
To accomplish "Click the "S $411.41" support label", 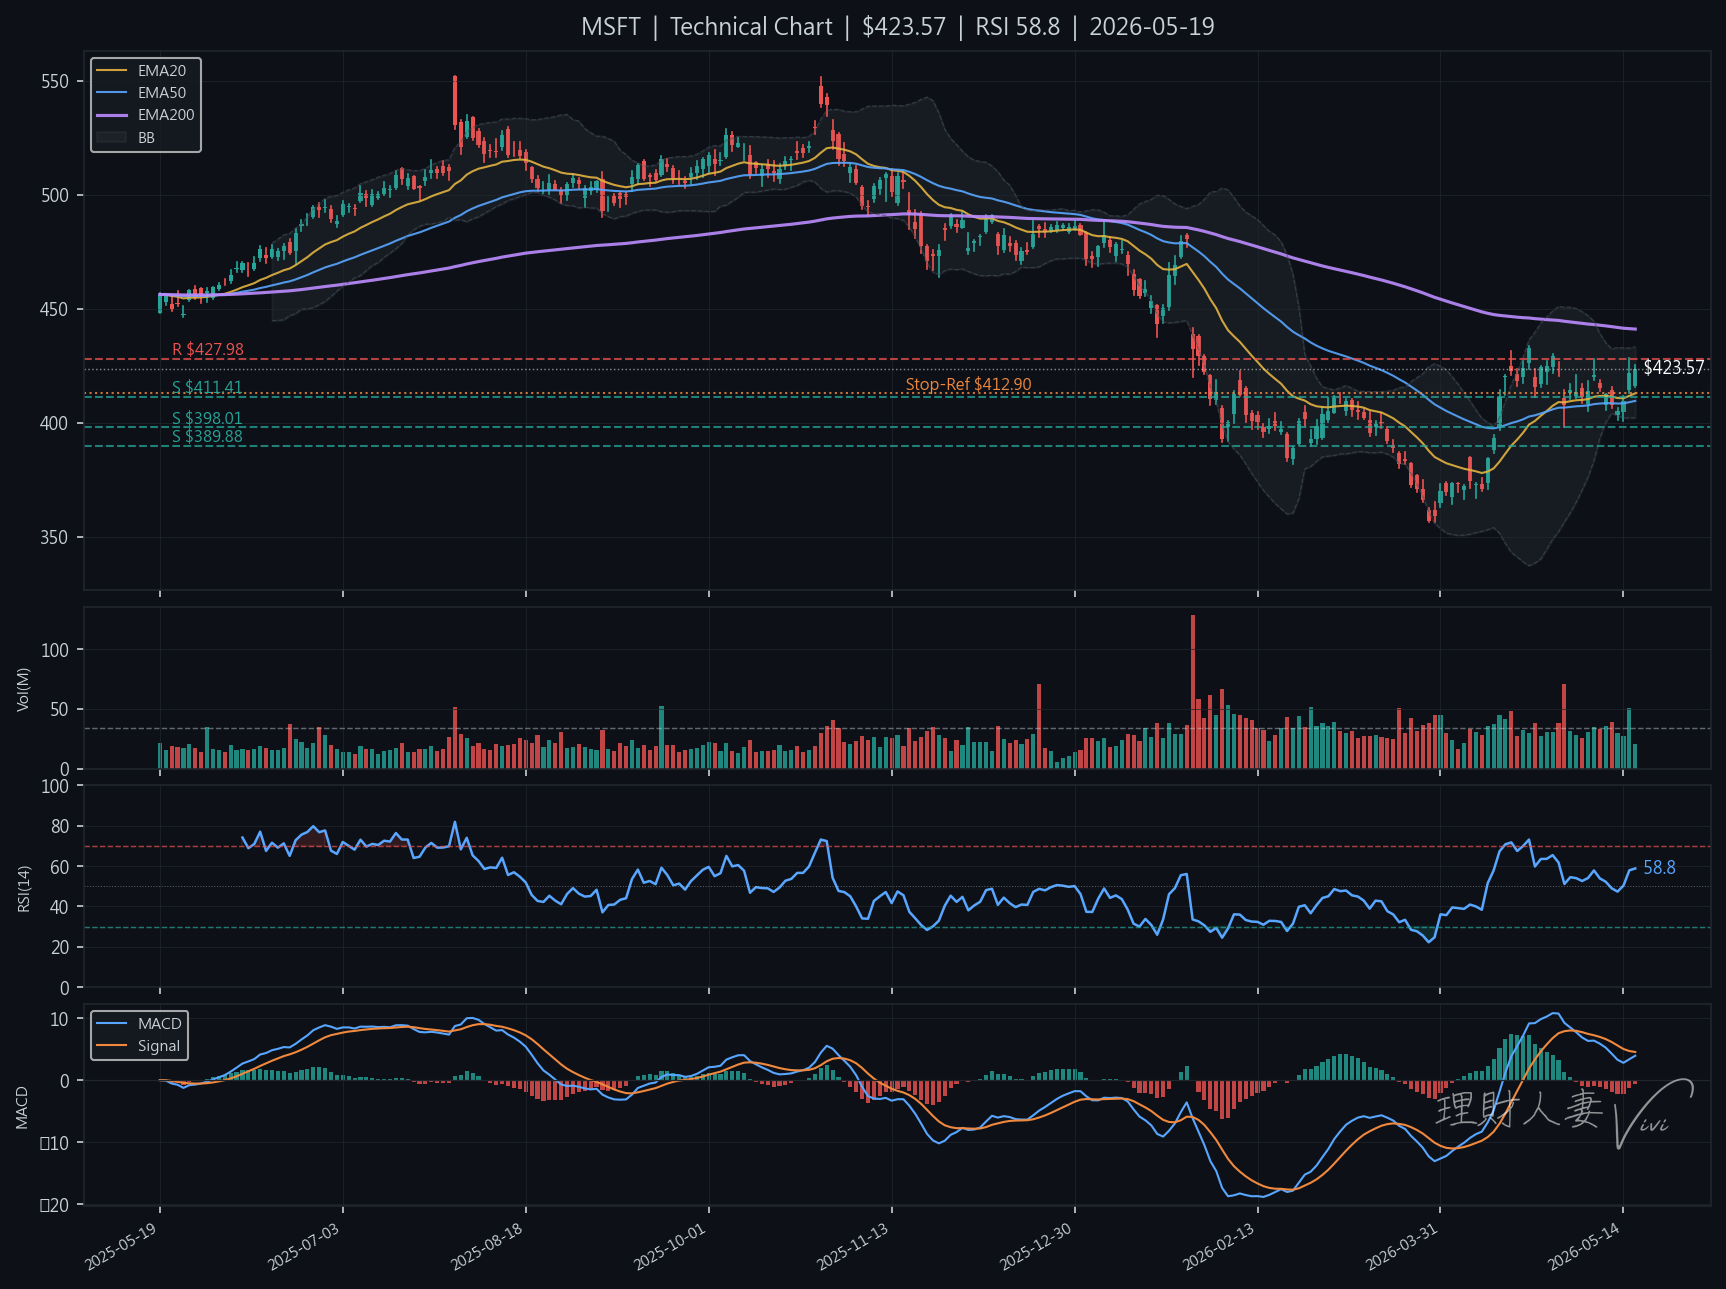I will coord(207,388).
